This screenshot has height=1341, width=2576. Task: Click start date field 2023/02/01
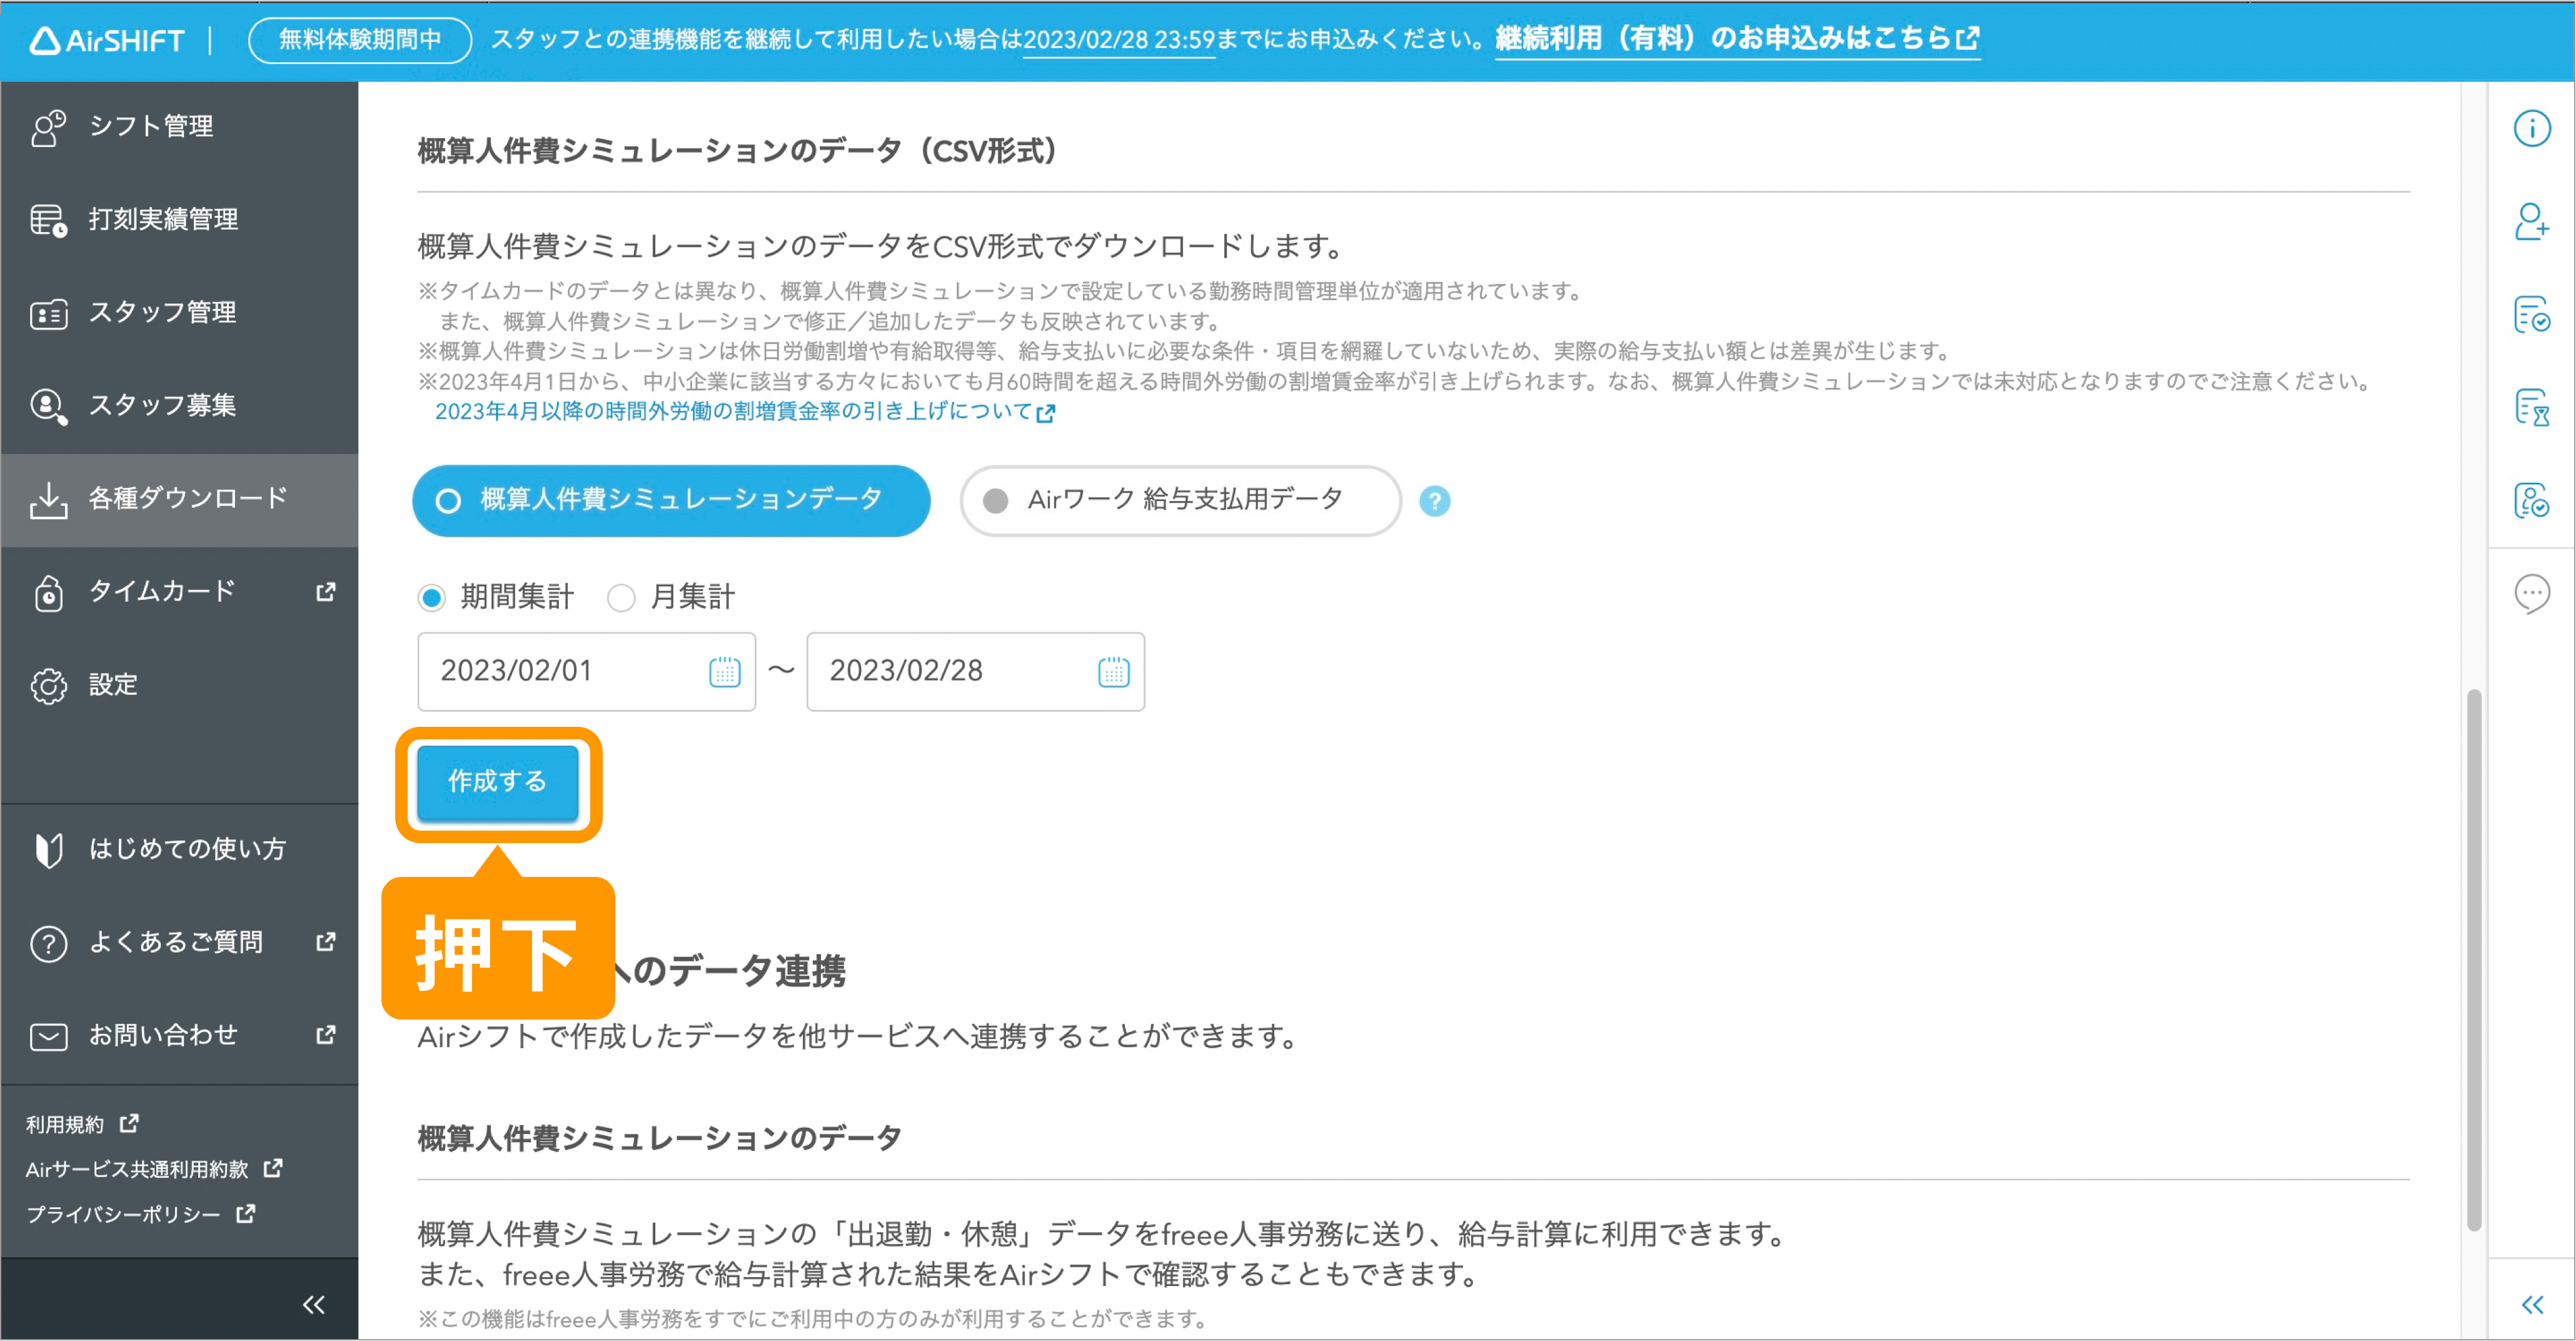(586, 671)
